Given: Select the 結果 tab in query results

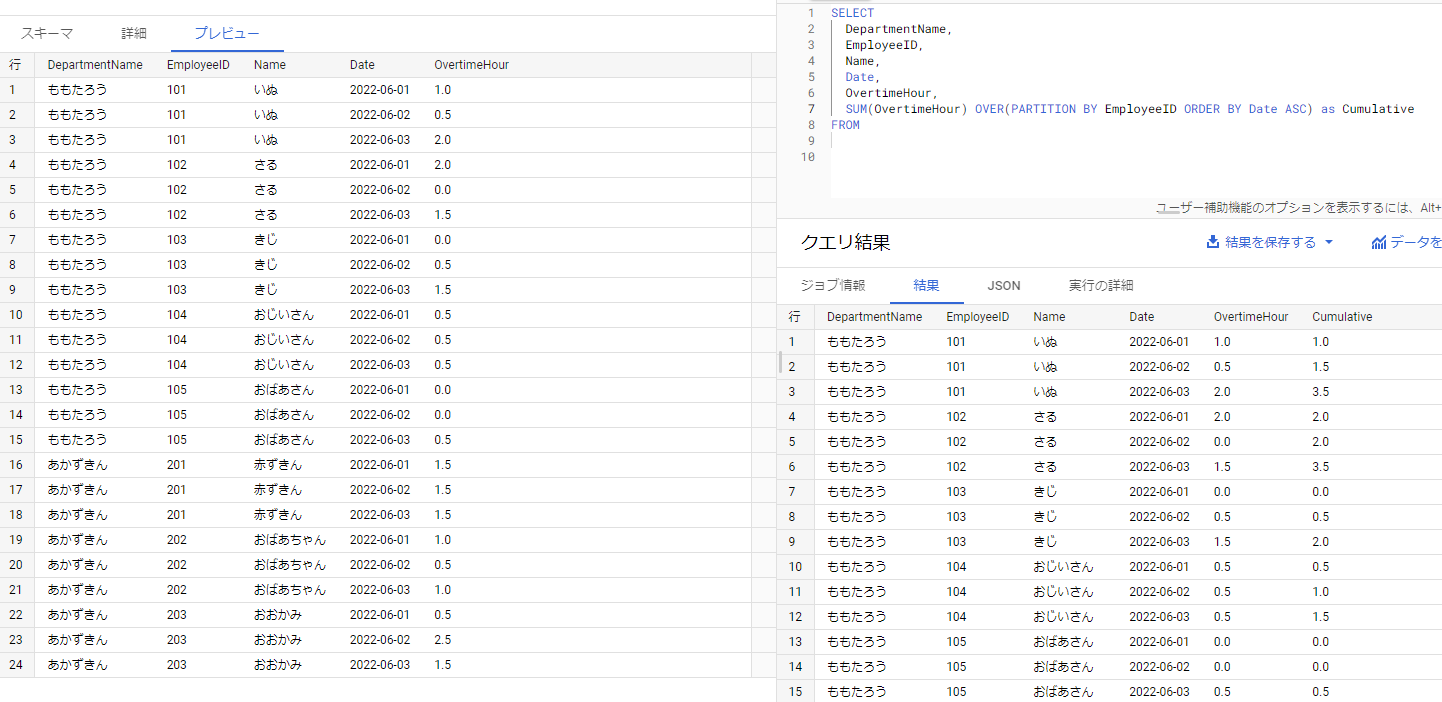Looking at the screenshot, I should point(926,285).
